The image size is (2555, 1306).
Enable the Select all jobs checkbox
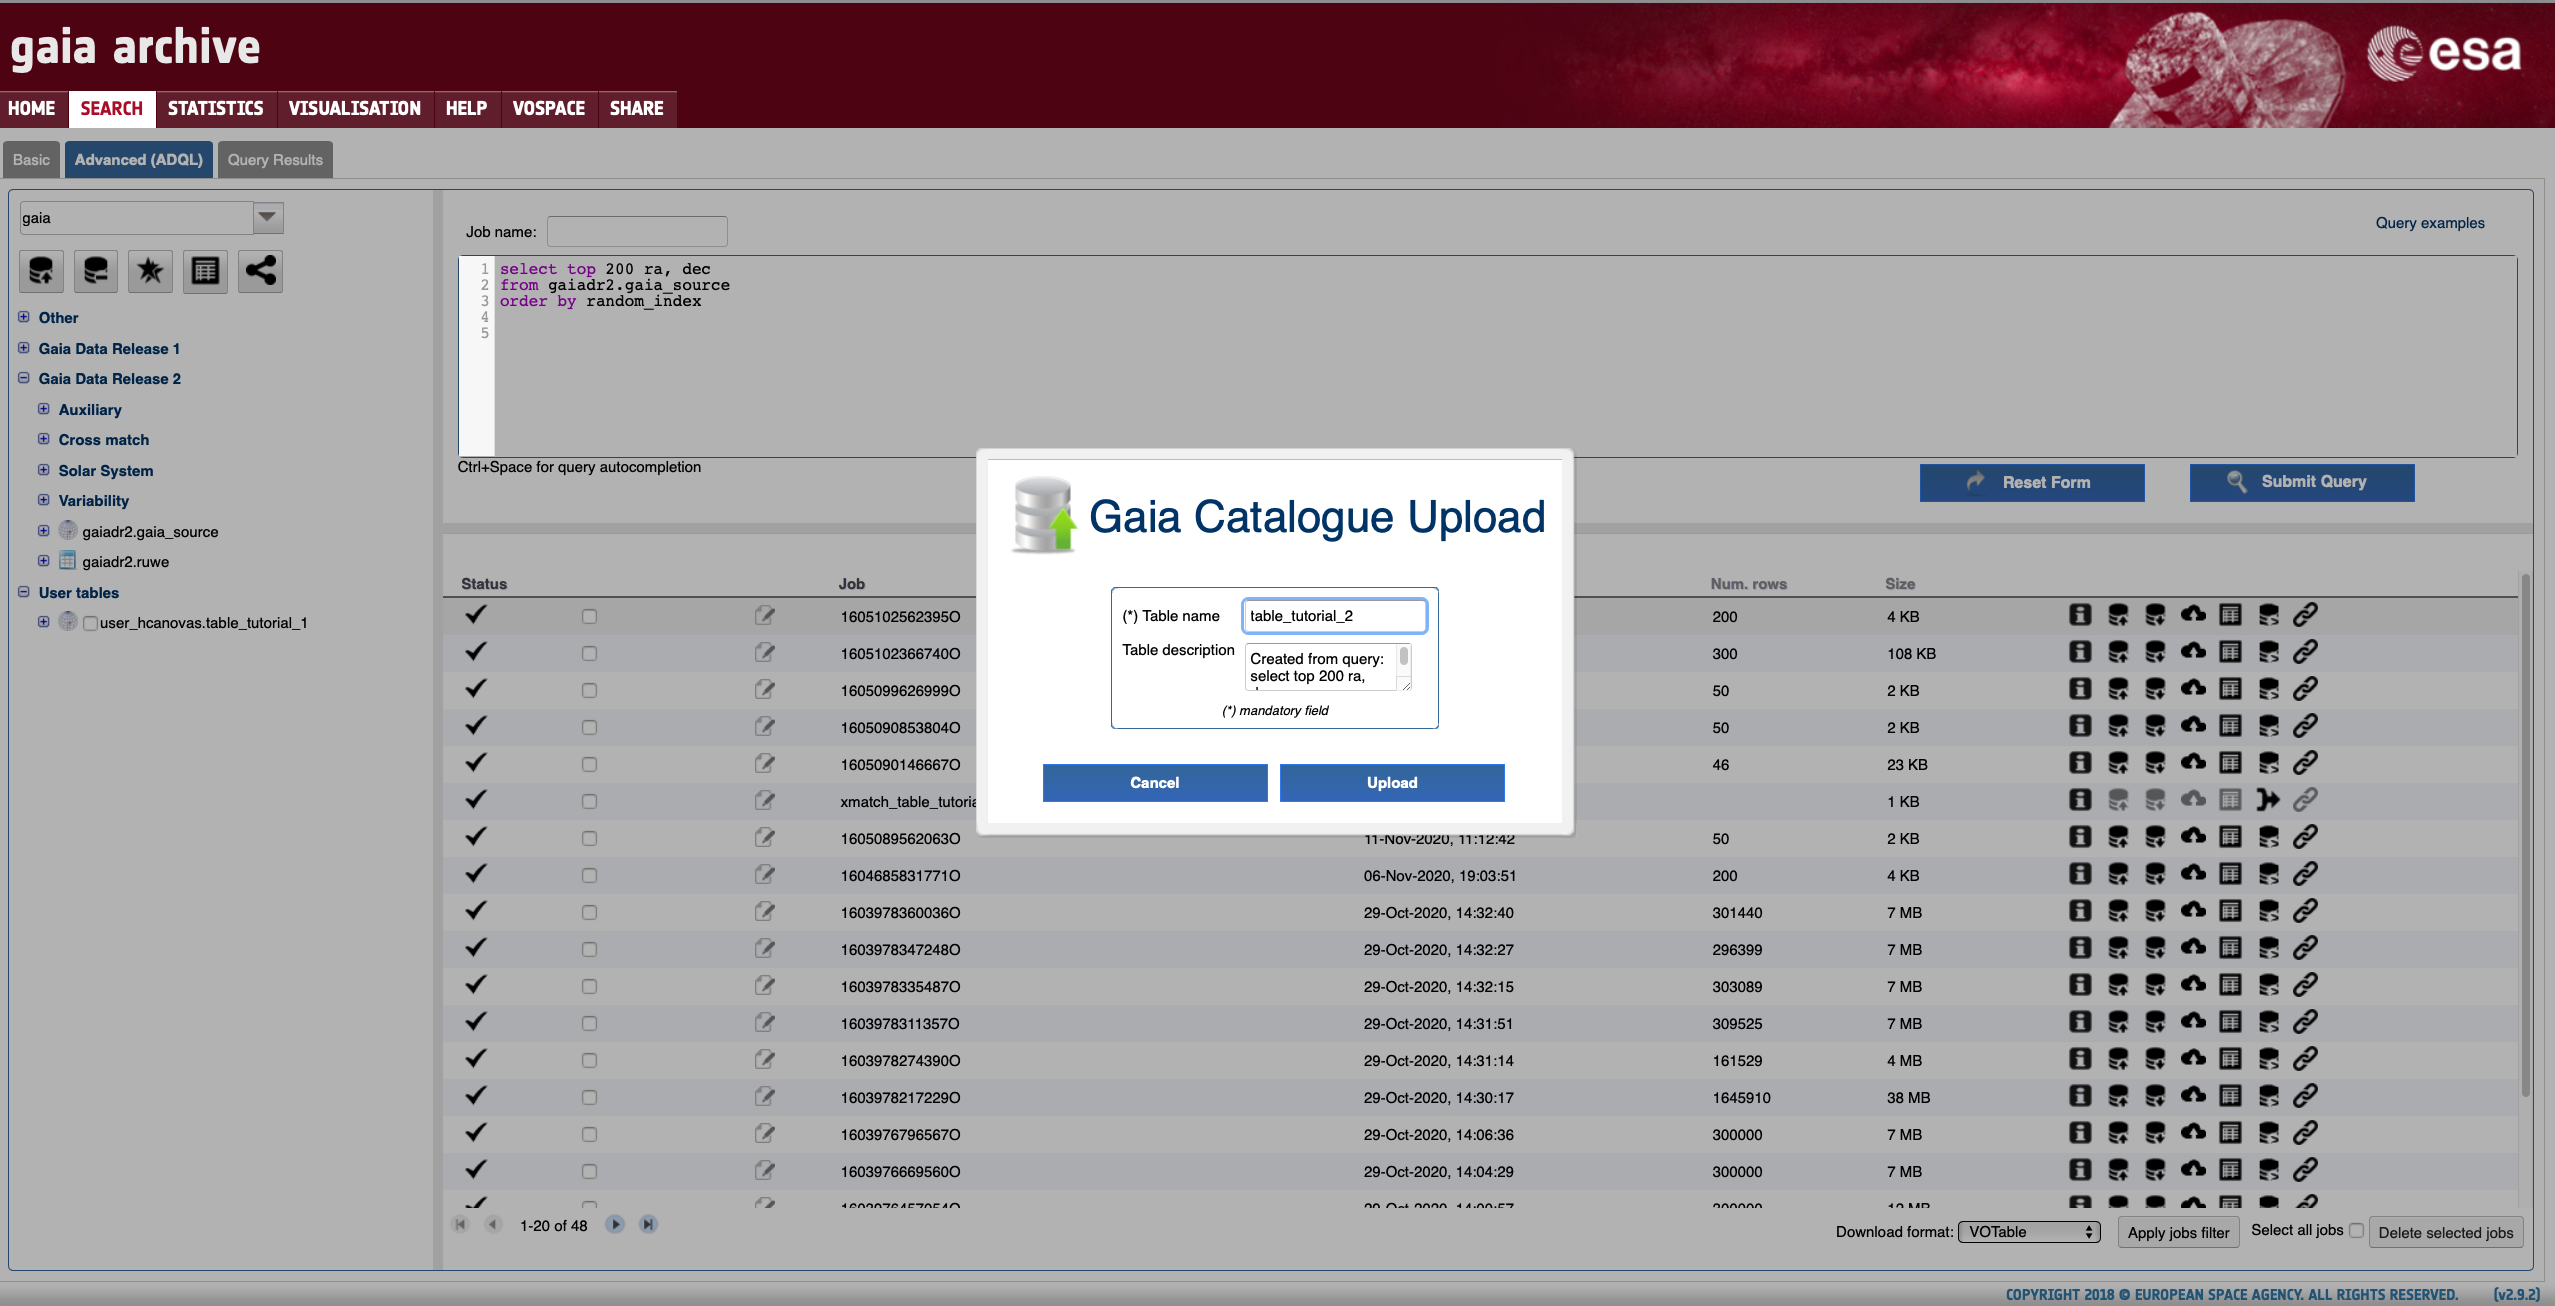tap(2356, 1231)
